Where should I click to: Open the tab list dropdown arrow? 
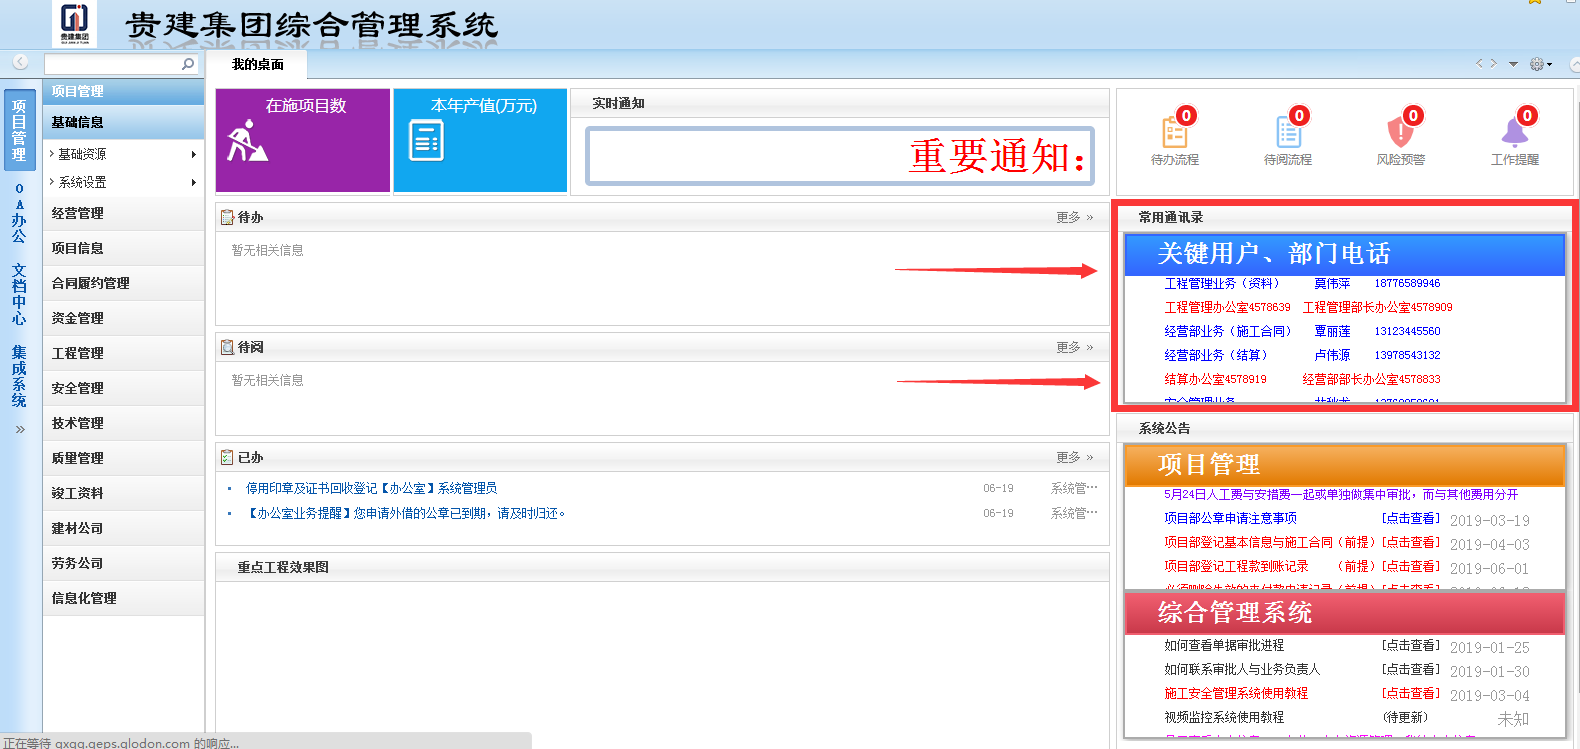click(x=1513, y=64)
